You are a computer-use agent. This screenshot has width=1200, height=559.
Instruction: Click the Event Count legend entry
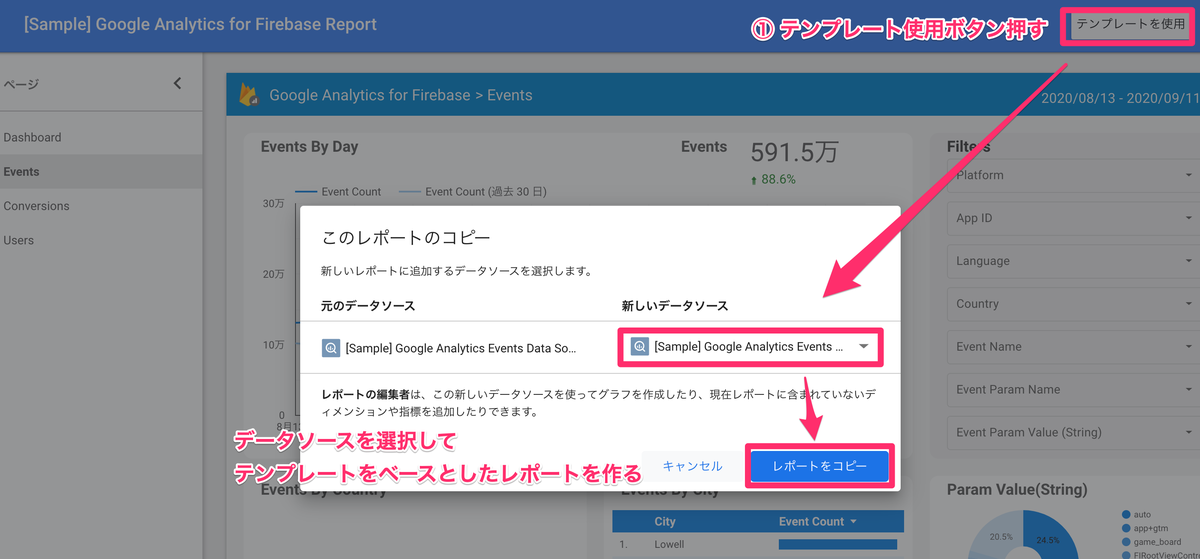click(x=338, y=192)
